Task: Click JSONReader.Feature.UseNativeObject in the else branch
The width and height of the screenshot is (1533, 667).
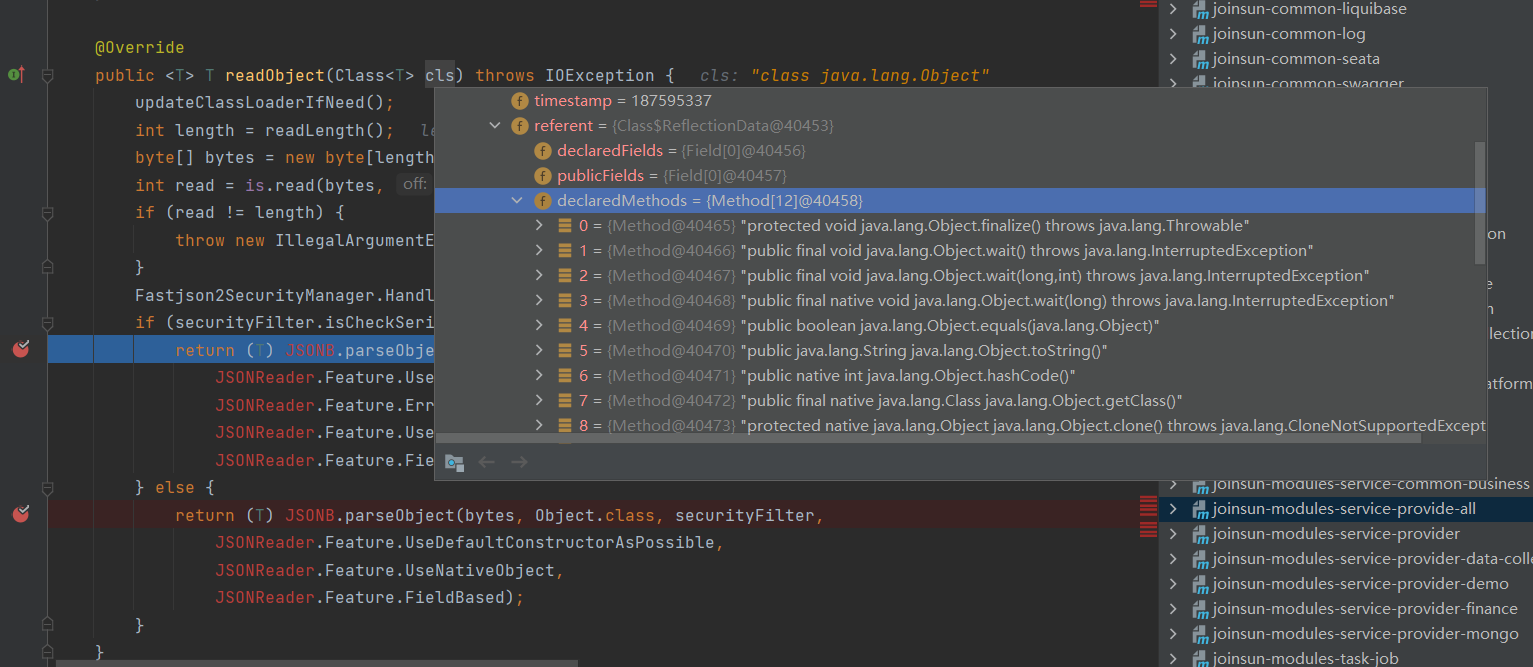Action: coord(385,570)
